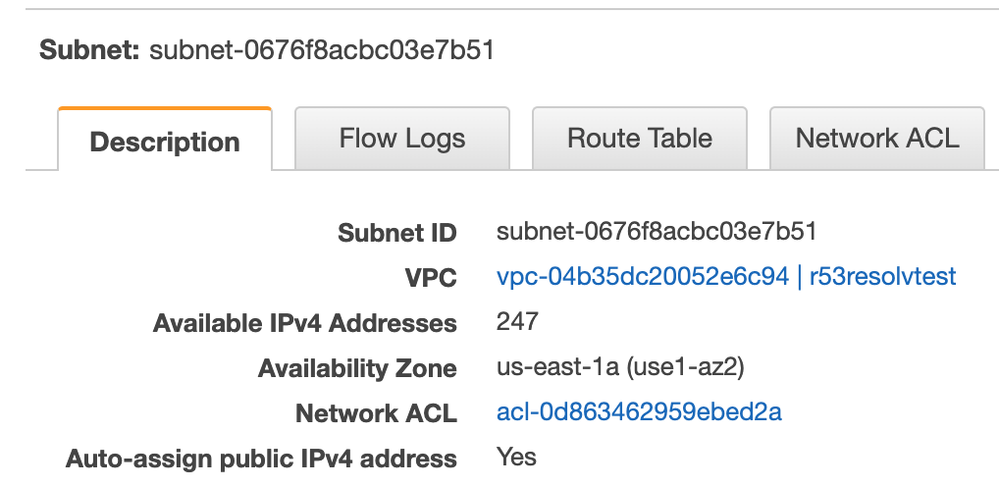
Task: Open the Route Table tab
Action: (x=640, y=138)
